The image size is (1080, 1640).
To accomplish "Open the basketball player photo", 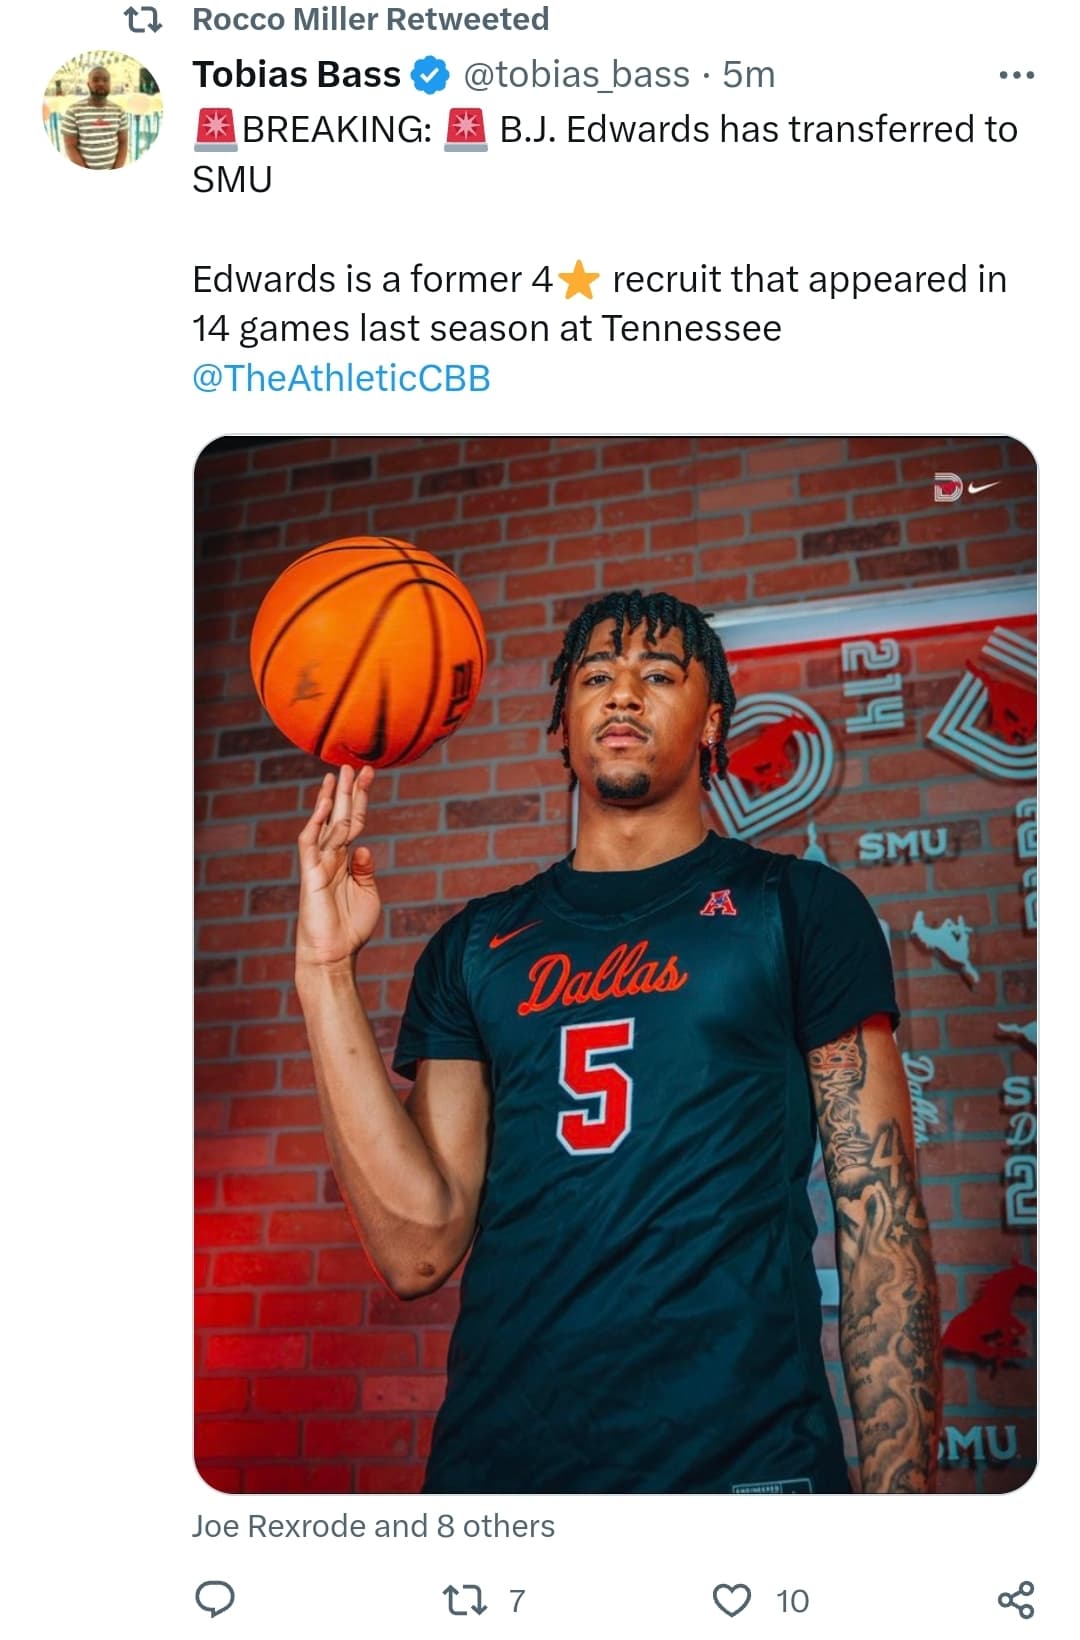I will [x=615, y=964].
